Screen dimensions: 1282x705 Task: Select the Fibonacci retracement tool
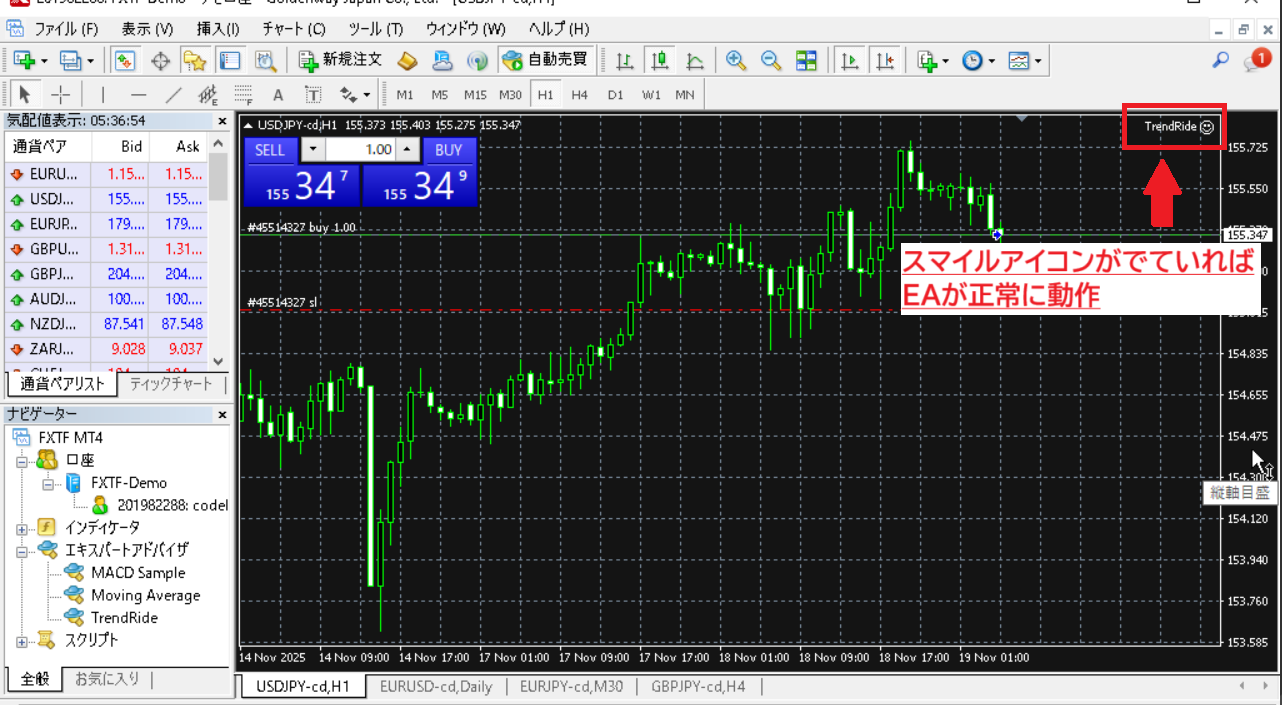point(243,95)
